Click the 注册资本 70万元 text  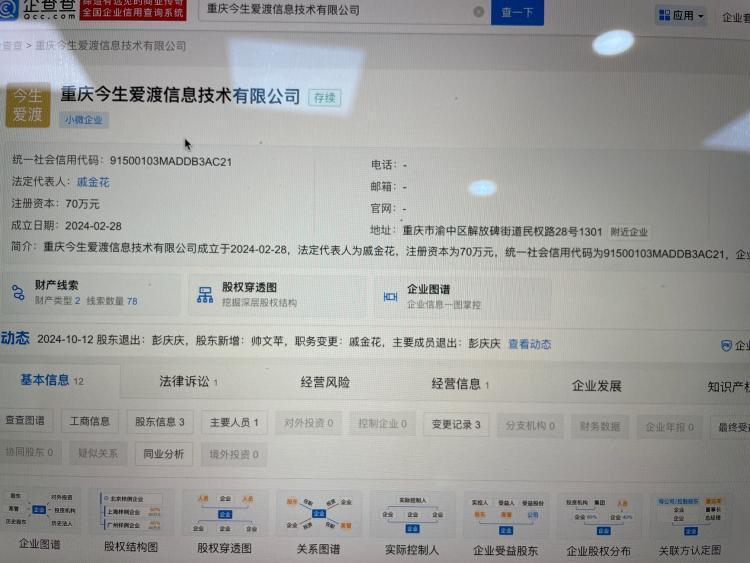(x=55, y=204)
